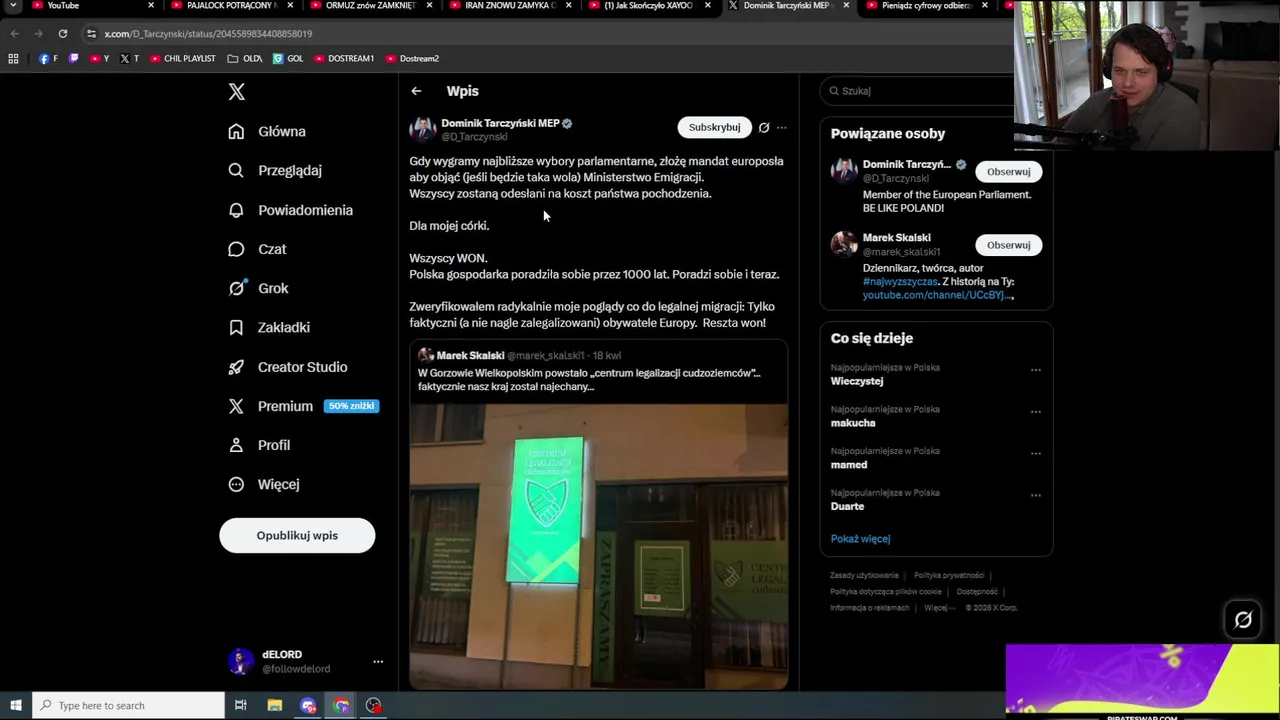Open Zakładki bookmarks
Image resolution: width=1280 pixels, height=720 pixels.
click(x=269, y=327)
